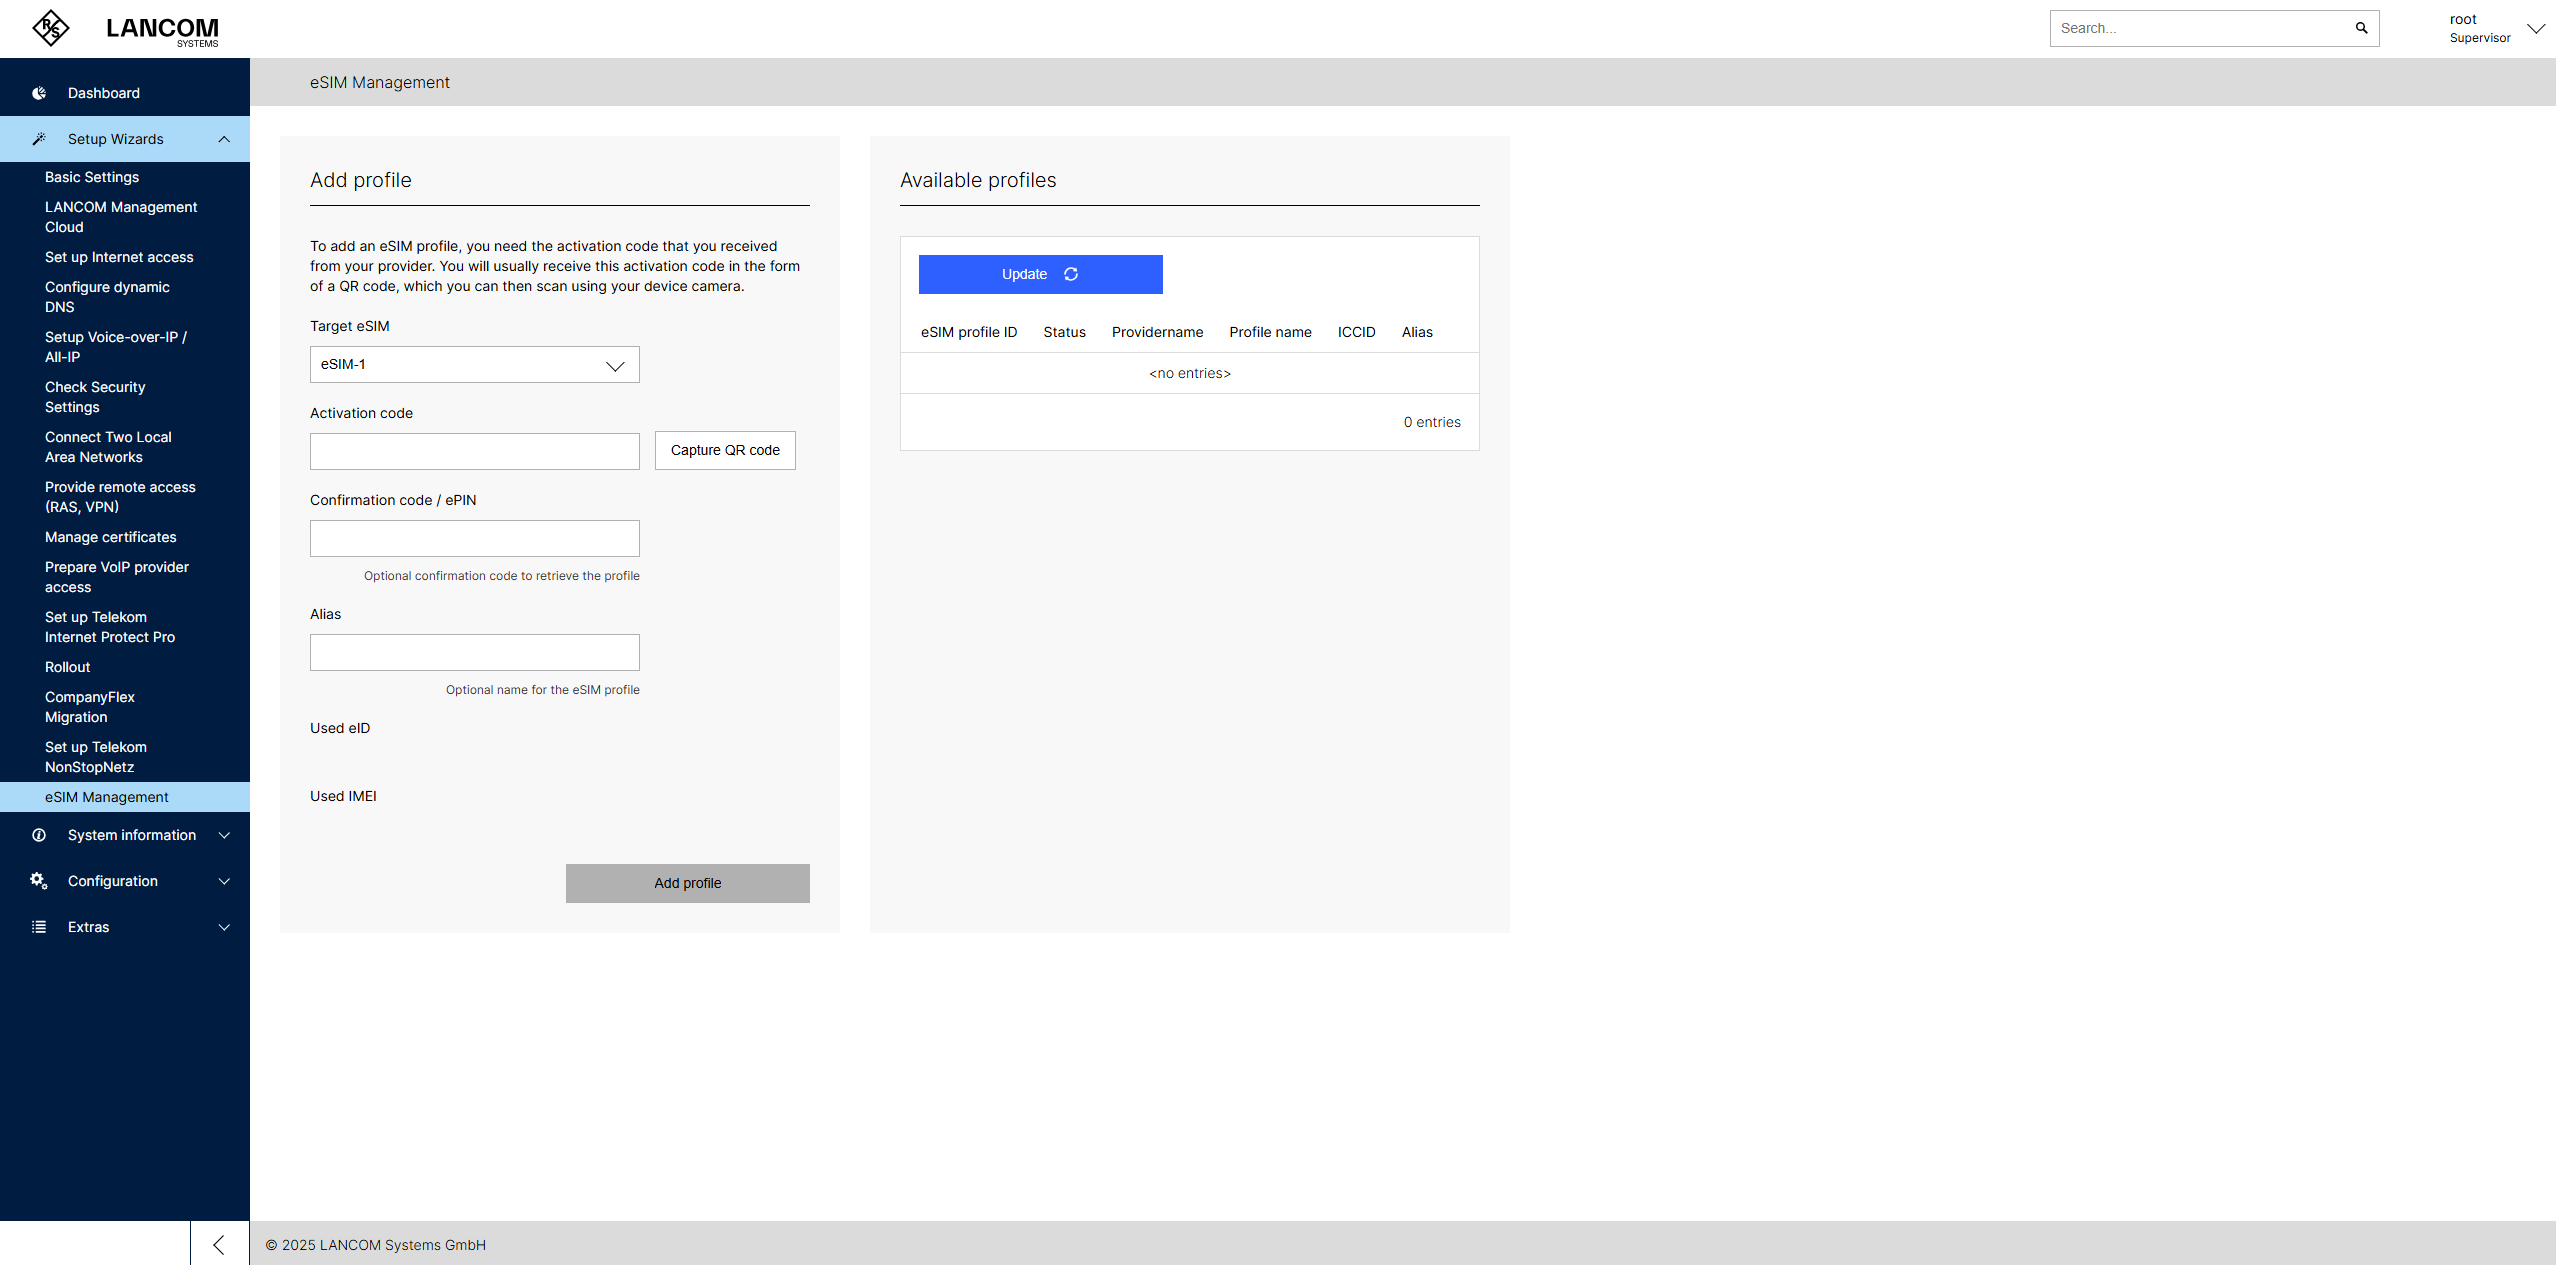Click the search magnifier icon
This screenshot has width=2556, height=1265.
click(x=2361, y=28)
